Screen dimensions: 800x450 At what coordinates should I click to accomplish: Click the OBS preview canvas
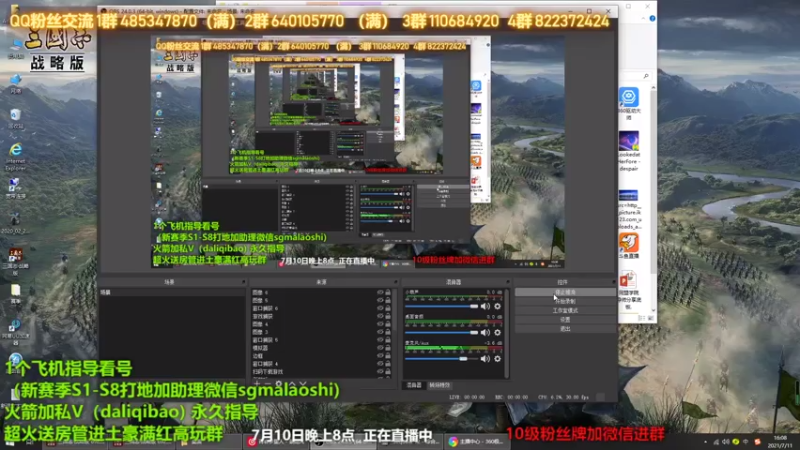pos(357,152)
